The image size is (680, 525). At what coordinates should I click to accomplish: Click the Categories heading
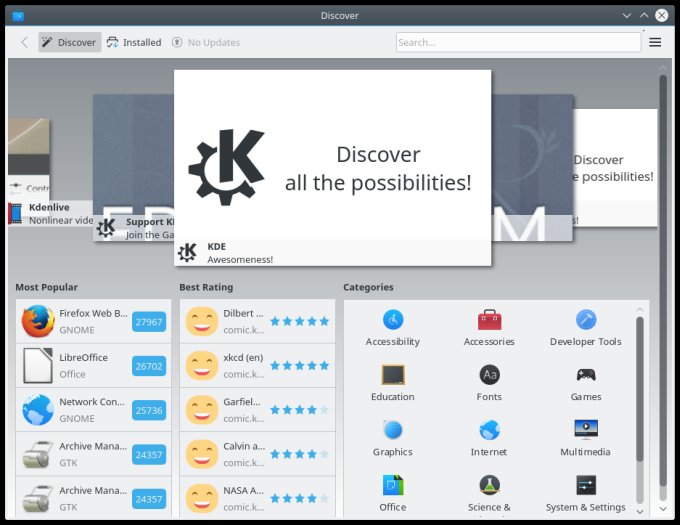point(368,287)
